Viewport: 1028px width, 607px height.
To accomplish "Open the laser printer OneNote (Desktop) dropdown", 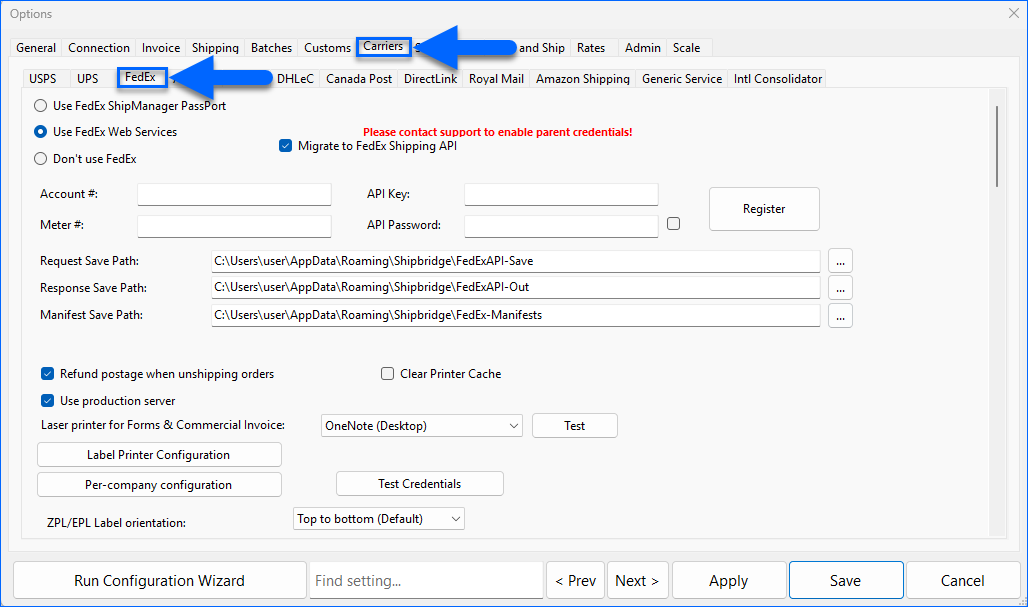I will [422, 425].
